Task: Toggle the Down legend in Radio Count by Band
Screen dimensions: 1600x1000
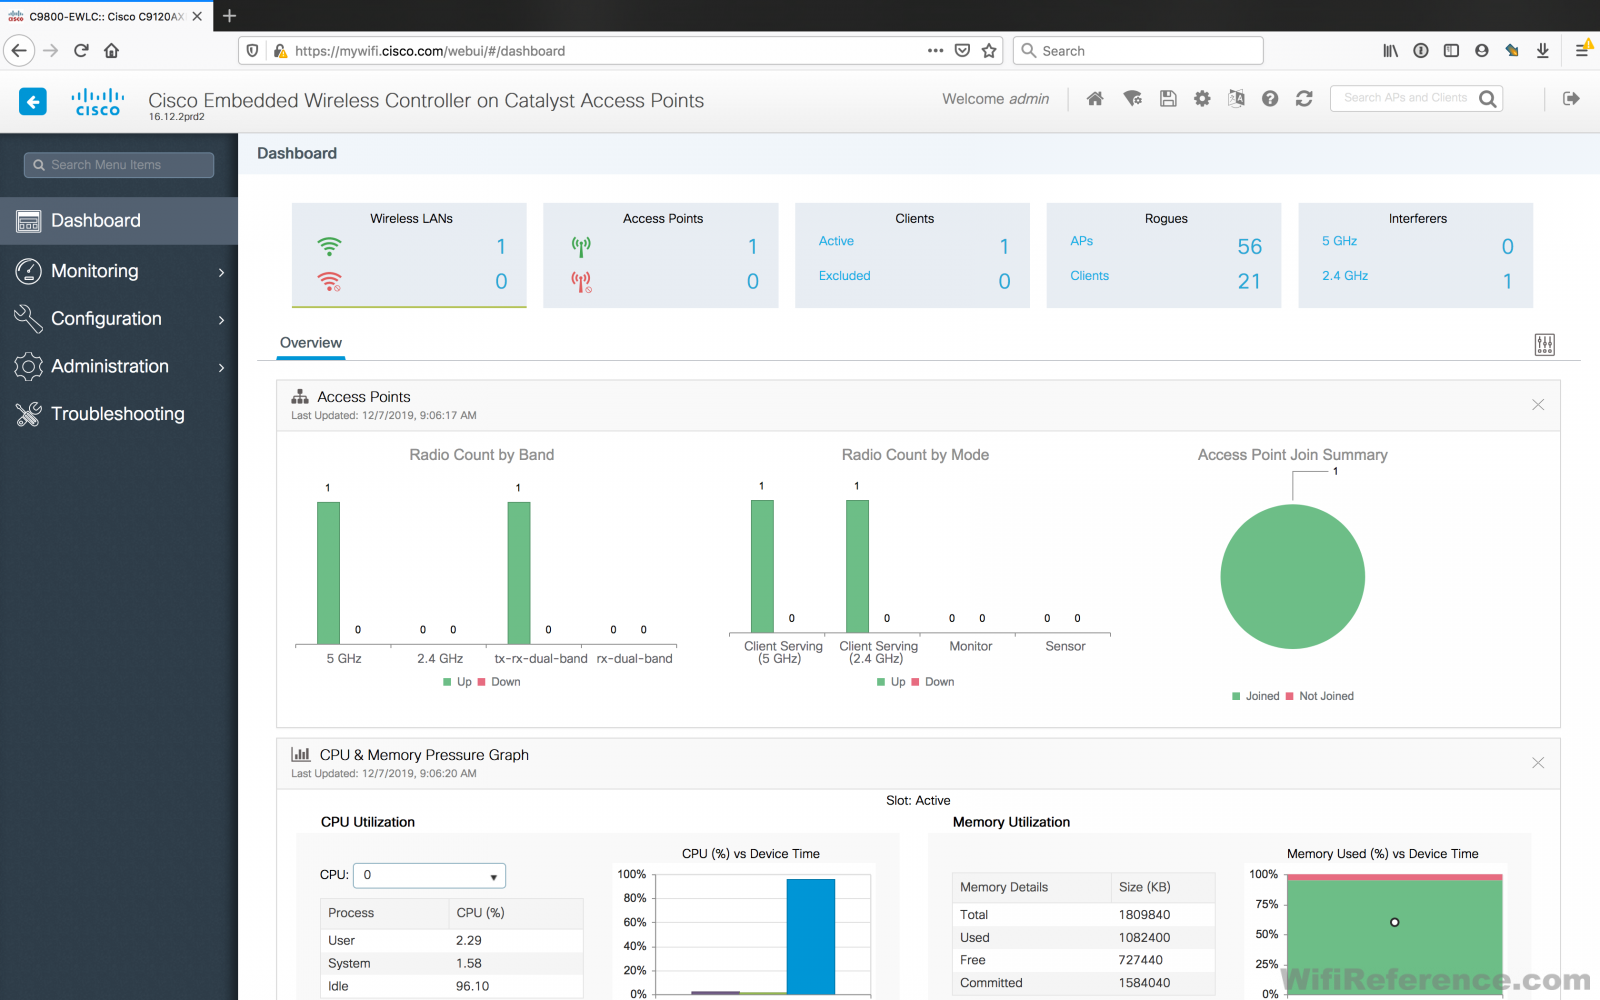Action: [497, 681]
